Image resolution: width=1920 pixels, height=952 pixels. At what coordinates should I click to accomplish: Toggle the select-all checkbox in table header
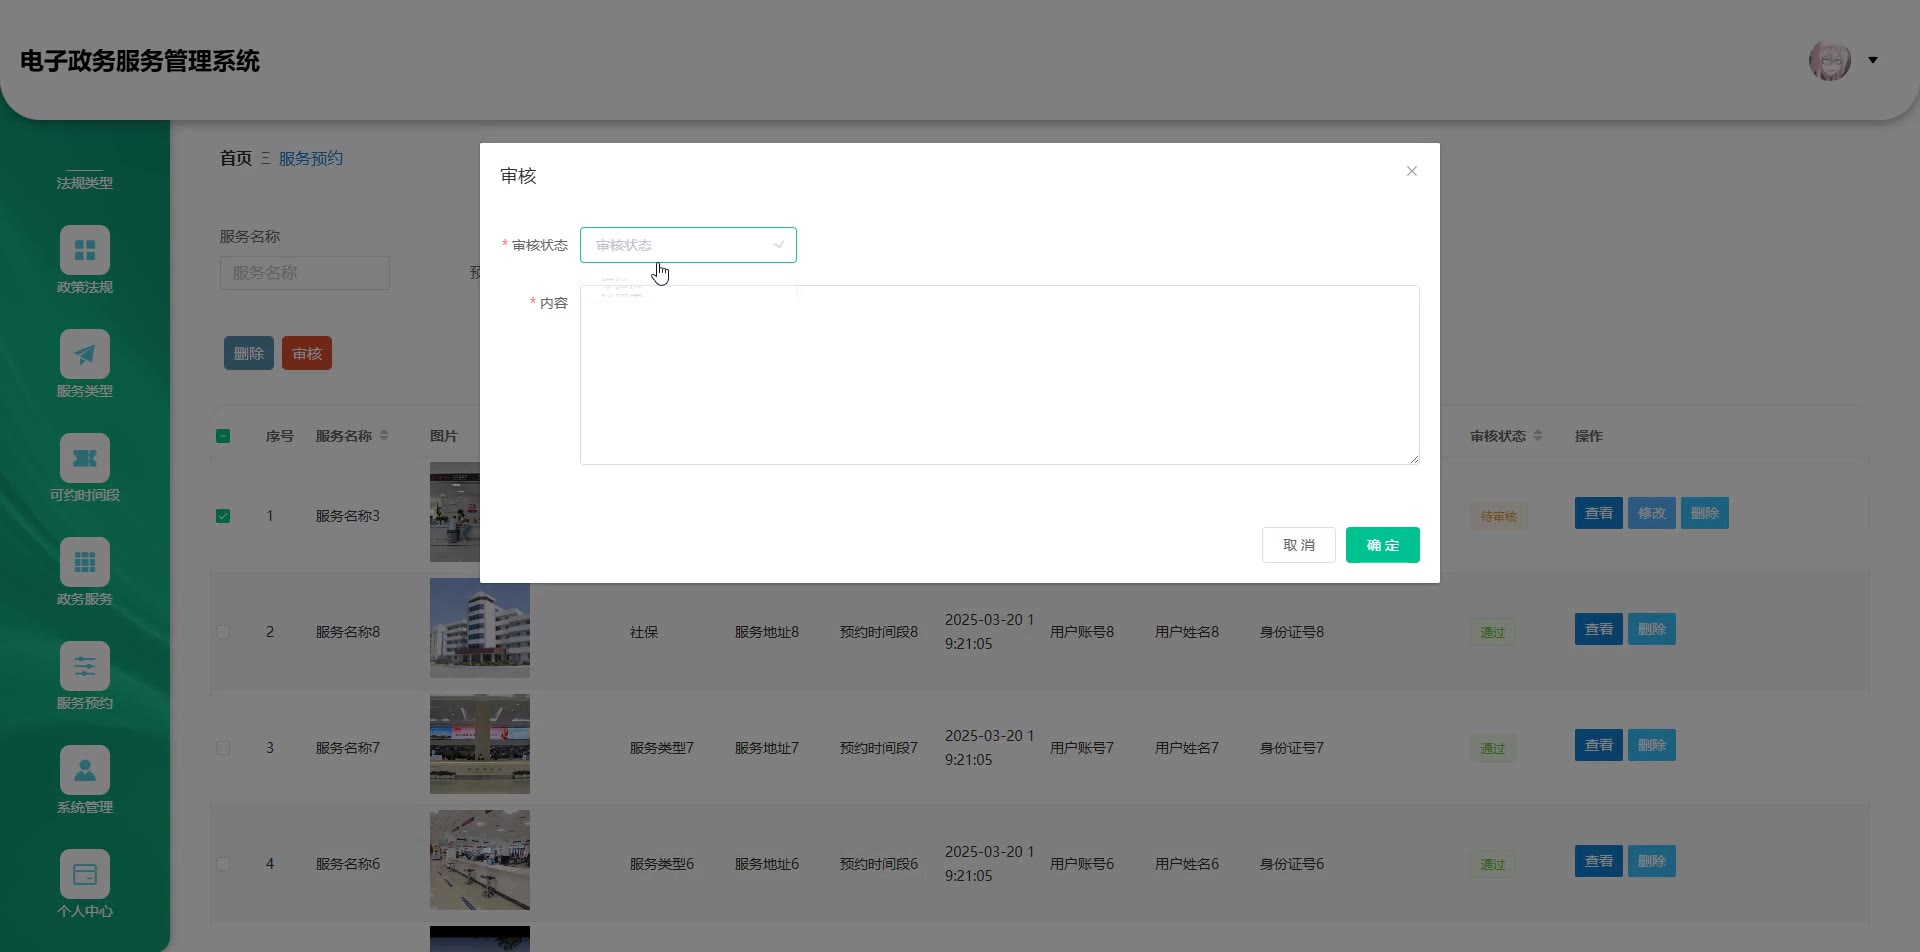pyautogui.click(x=223, y=436)
